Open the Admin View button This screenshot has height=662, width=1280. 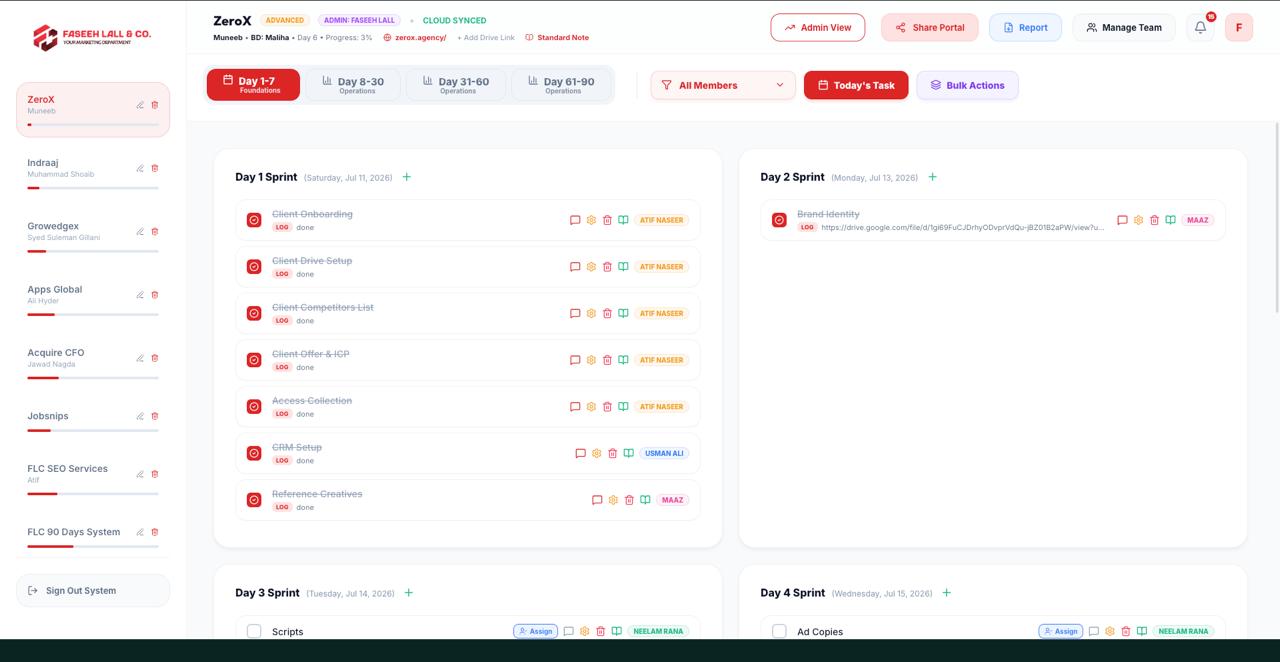pyautogui.click(x=818, y=28)
